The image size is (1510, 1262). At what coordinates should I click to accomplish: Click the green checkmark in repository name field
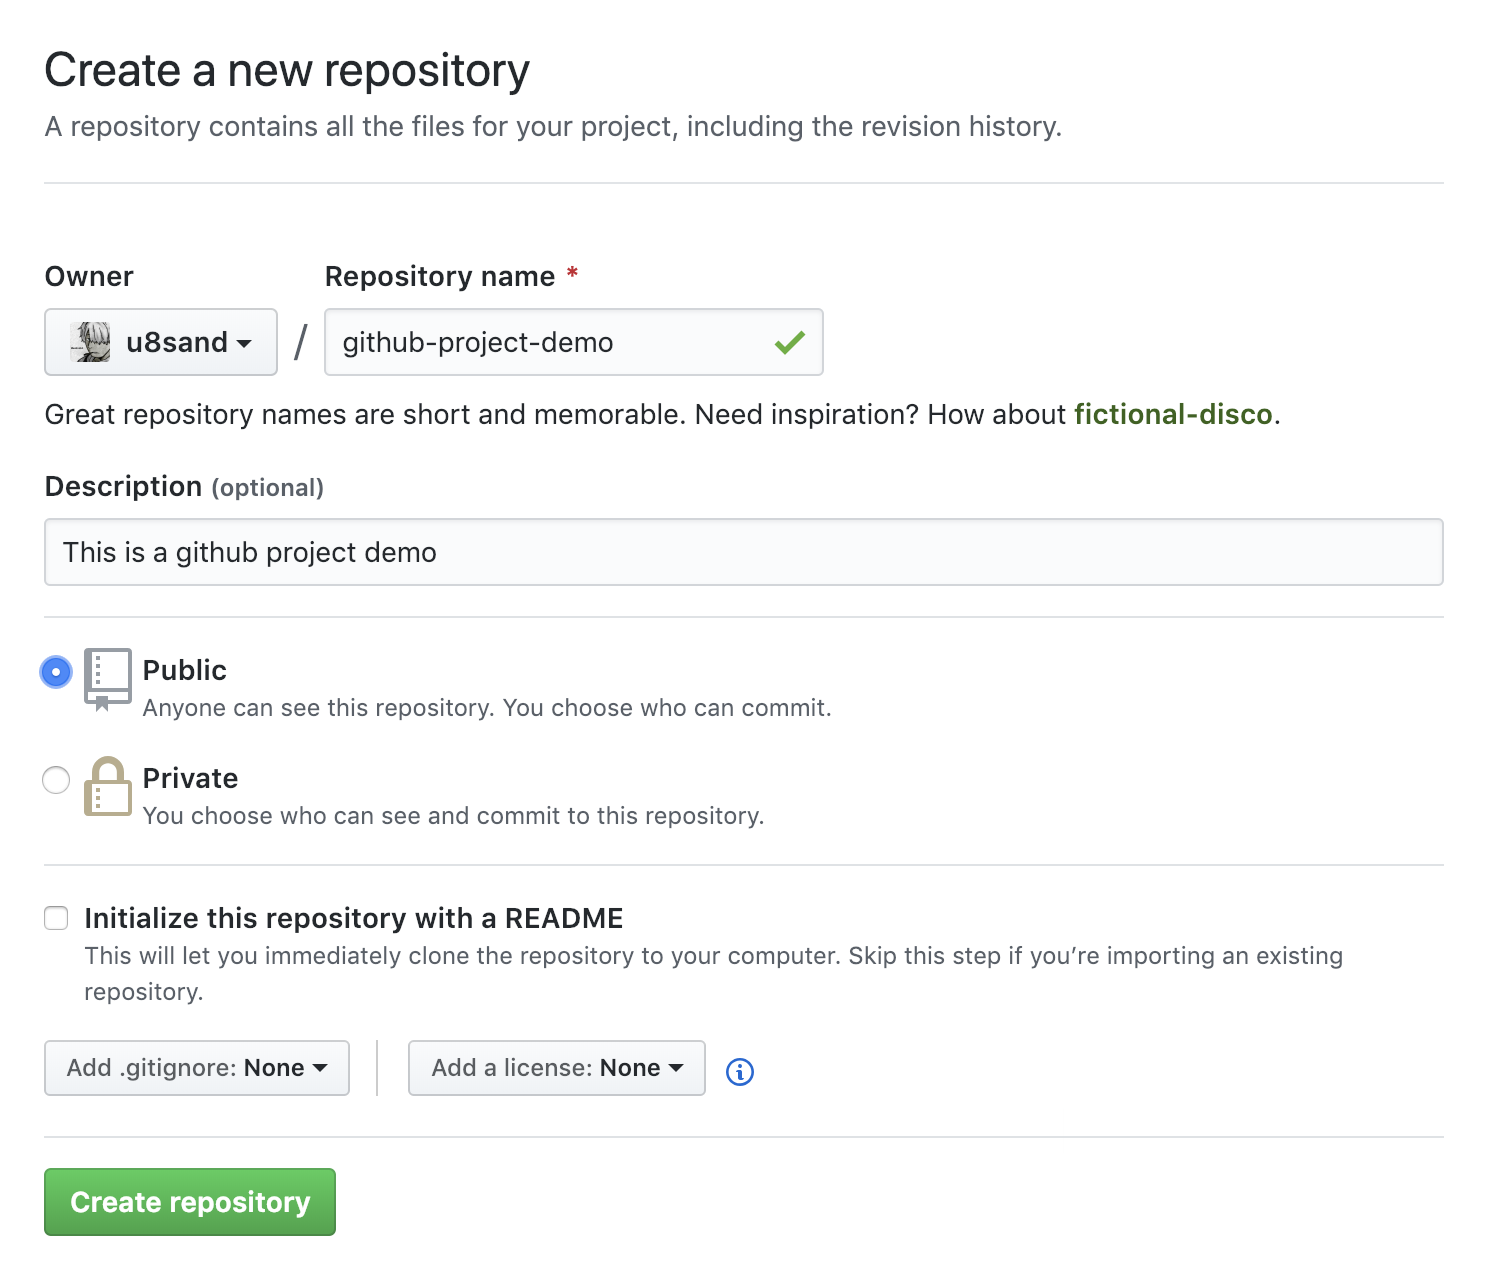tap(789, 343)
